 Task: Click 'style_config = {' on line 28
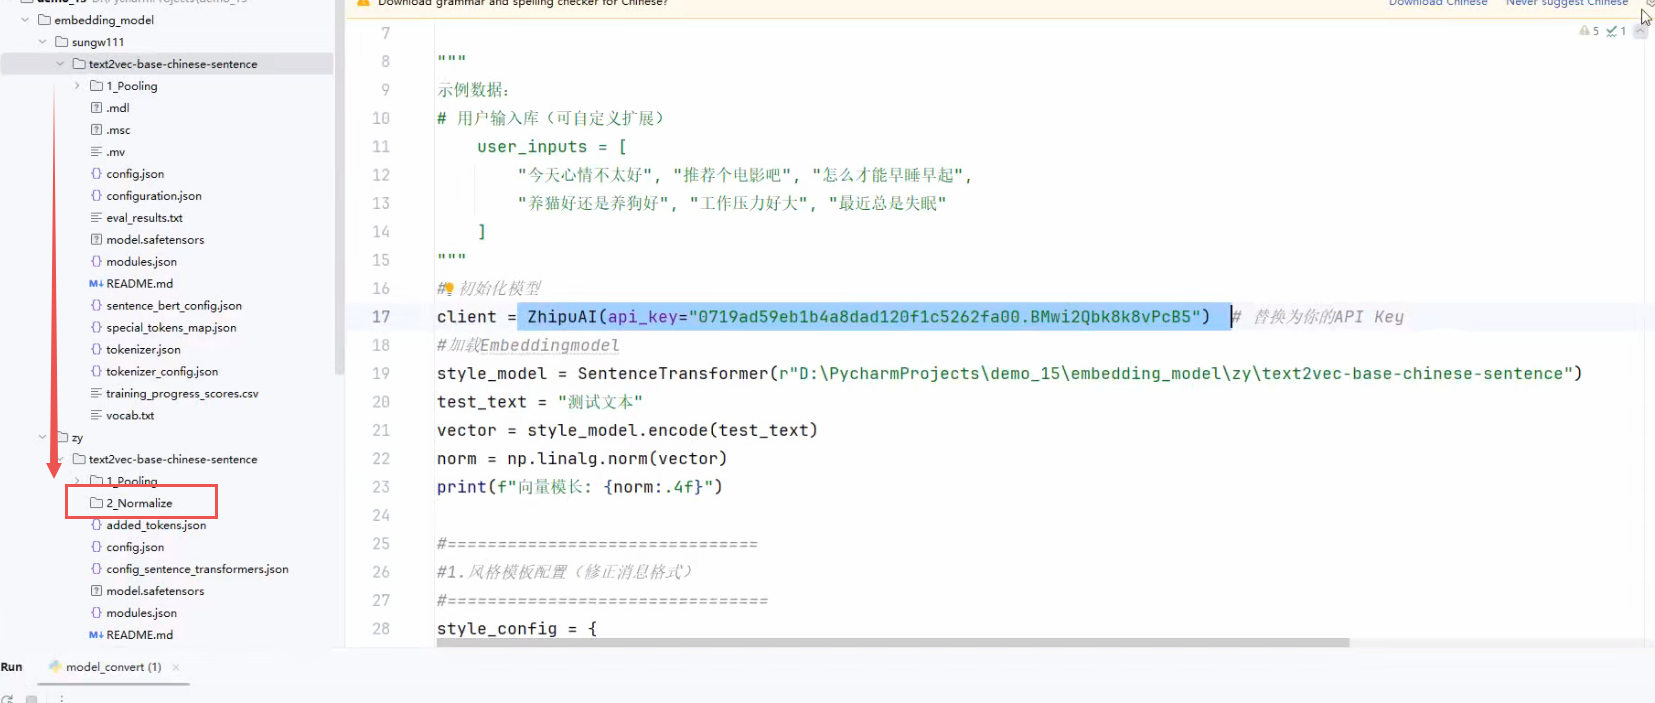coord(517,629)
